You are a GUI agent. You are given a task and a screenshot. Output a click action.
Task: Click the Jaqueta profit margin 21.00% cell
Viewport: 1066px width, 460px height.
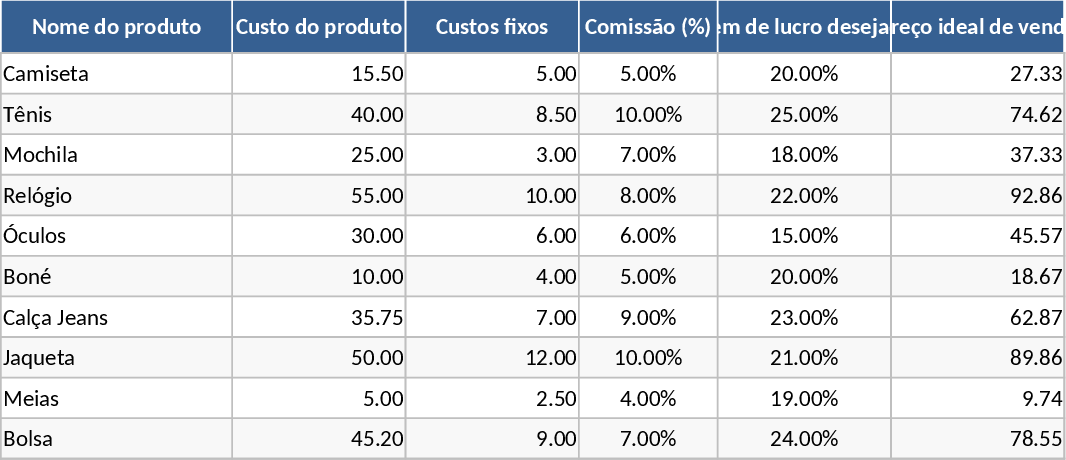(x=804, y=358)
